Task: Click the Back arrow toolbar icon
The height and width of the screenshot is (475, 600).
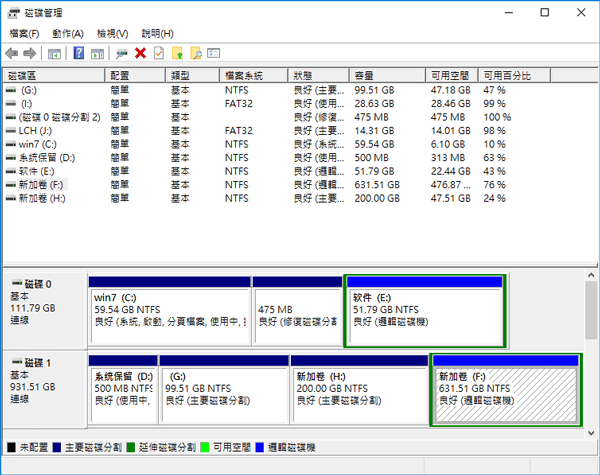Action: [12, 53]
